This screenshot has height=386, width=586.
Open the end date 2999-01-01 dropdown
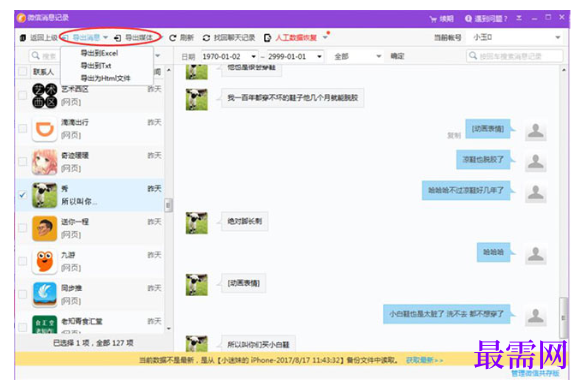[320, 56]
